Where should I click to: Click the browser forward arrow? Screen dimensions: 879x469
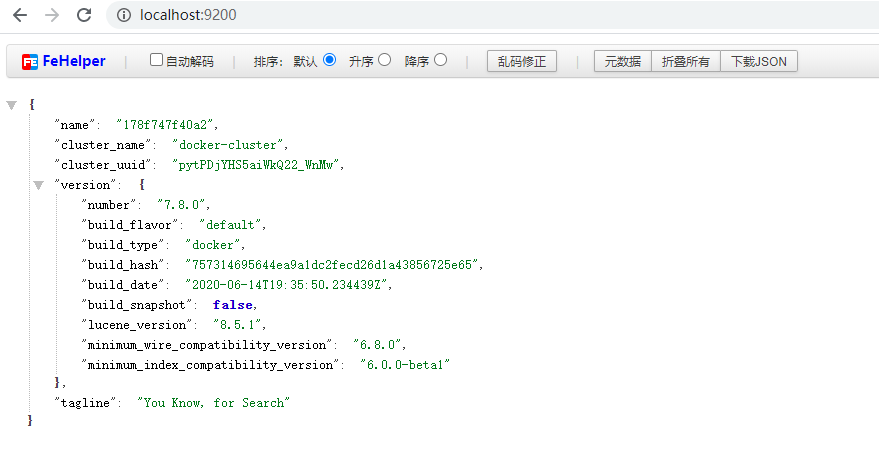click(x=52, y=15)
